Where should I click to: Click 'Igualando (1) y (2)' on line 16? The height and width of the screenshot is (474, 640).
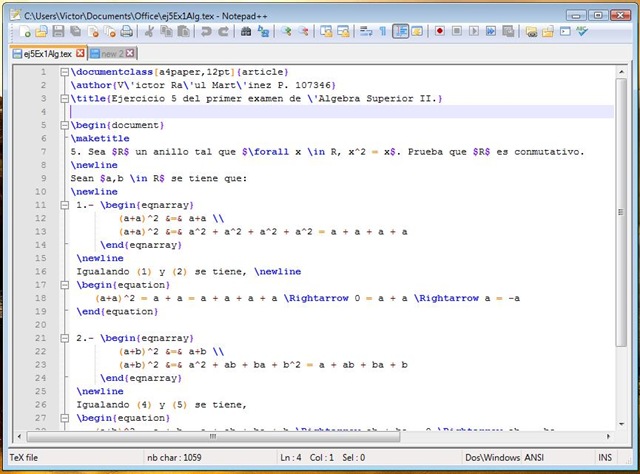[131, 271]
